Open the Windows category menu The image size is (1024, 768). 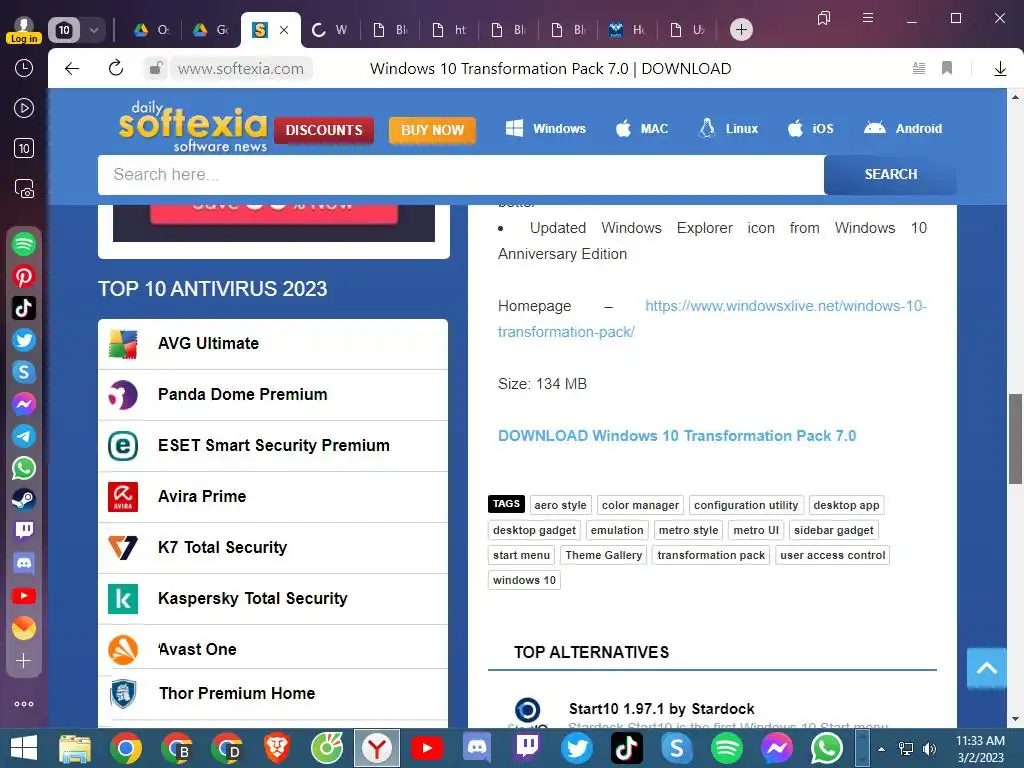[546, 129]
